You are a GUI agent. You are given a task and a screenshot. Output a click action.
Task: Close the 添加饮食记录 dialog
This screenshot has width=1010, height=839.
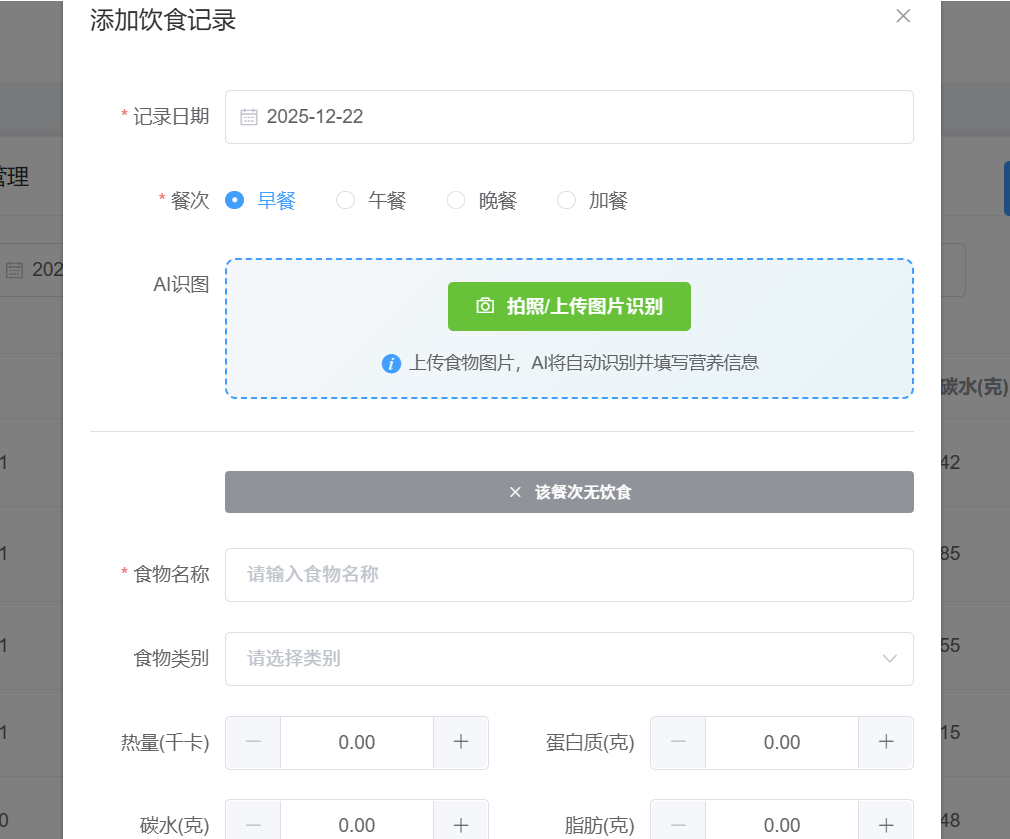tap(903, 16)
